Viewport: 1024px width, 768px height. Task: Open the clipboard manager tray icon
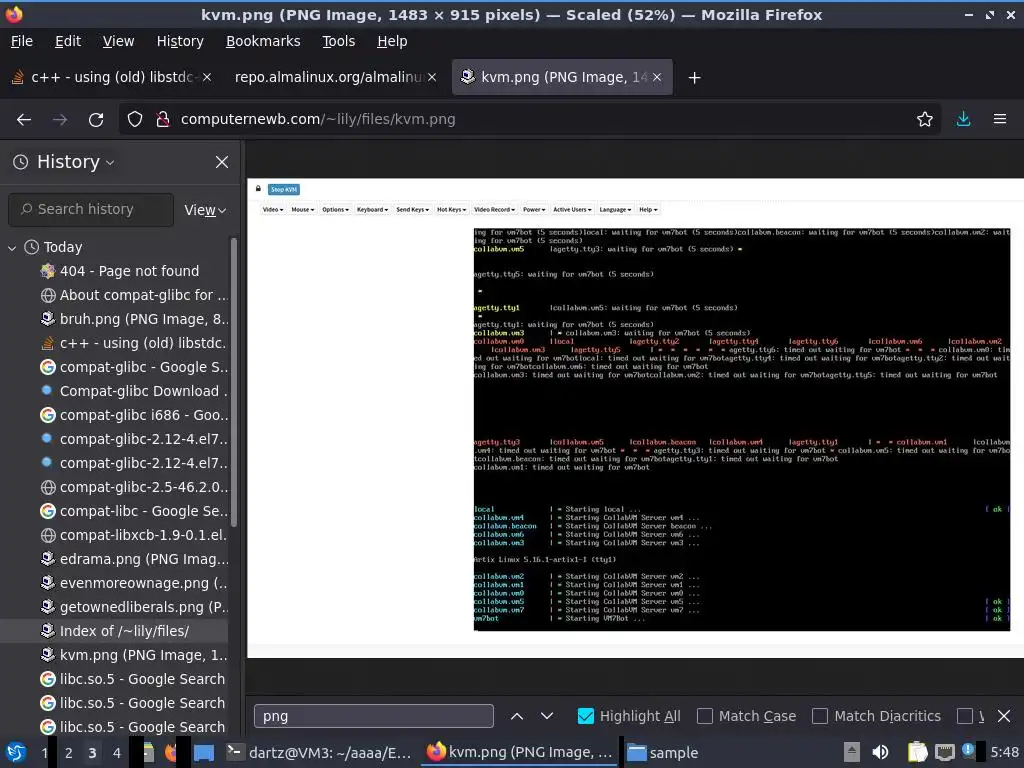918,752
